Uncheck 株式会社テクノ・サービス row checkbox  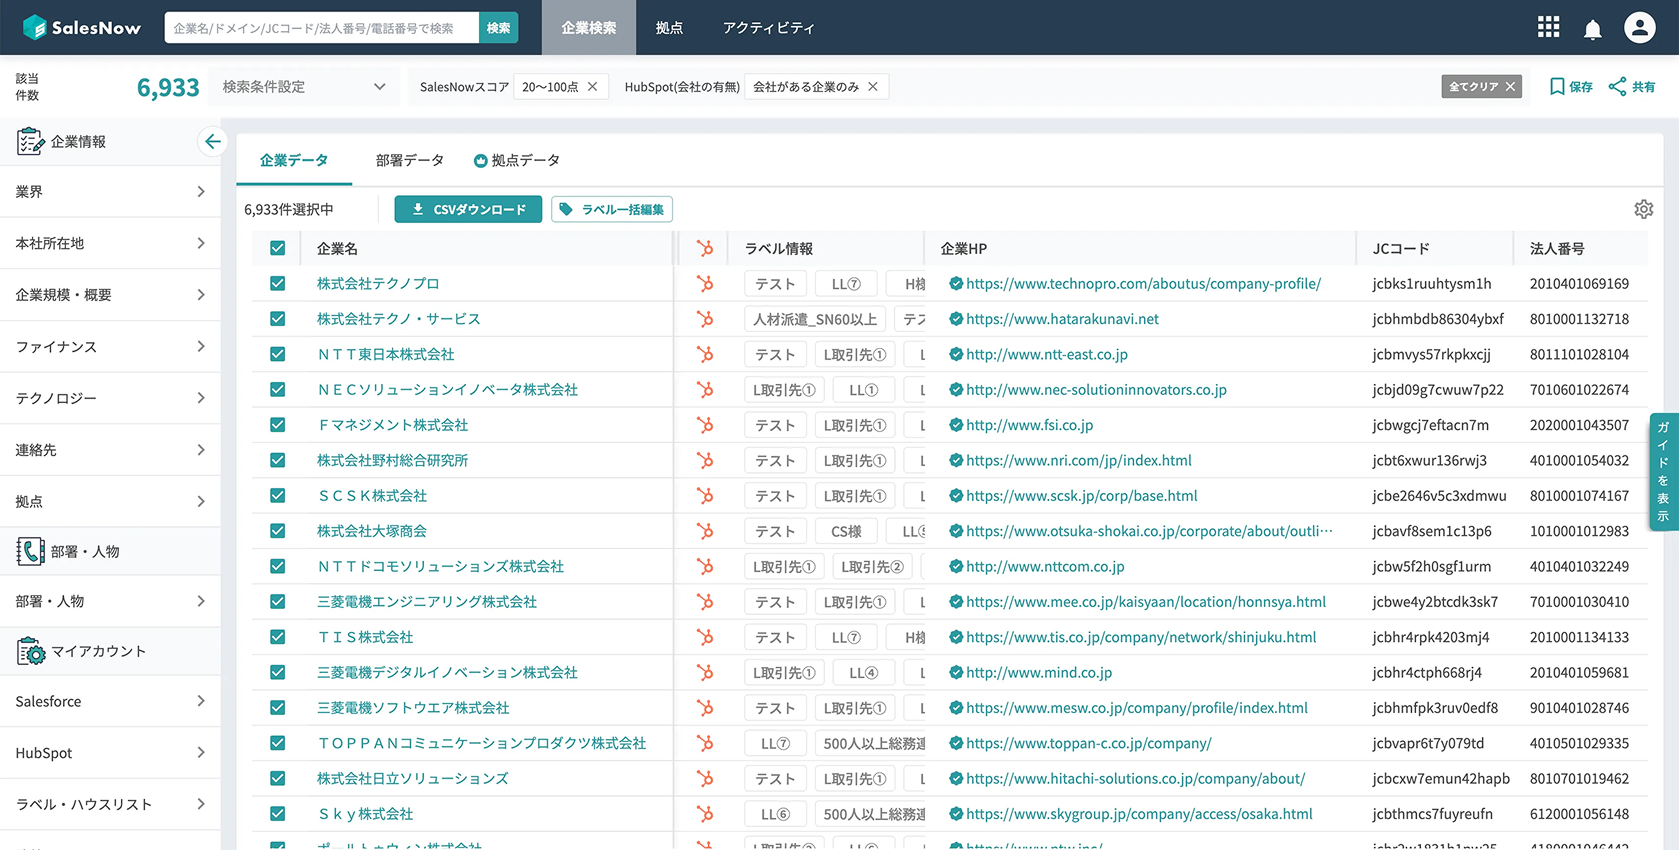[278, 319]
